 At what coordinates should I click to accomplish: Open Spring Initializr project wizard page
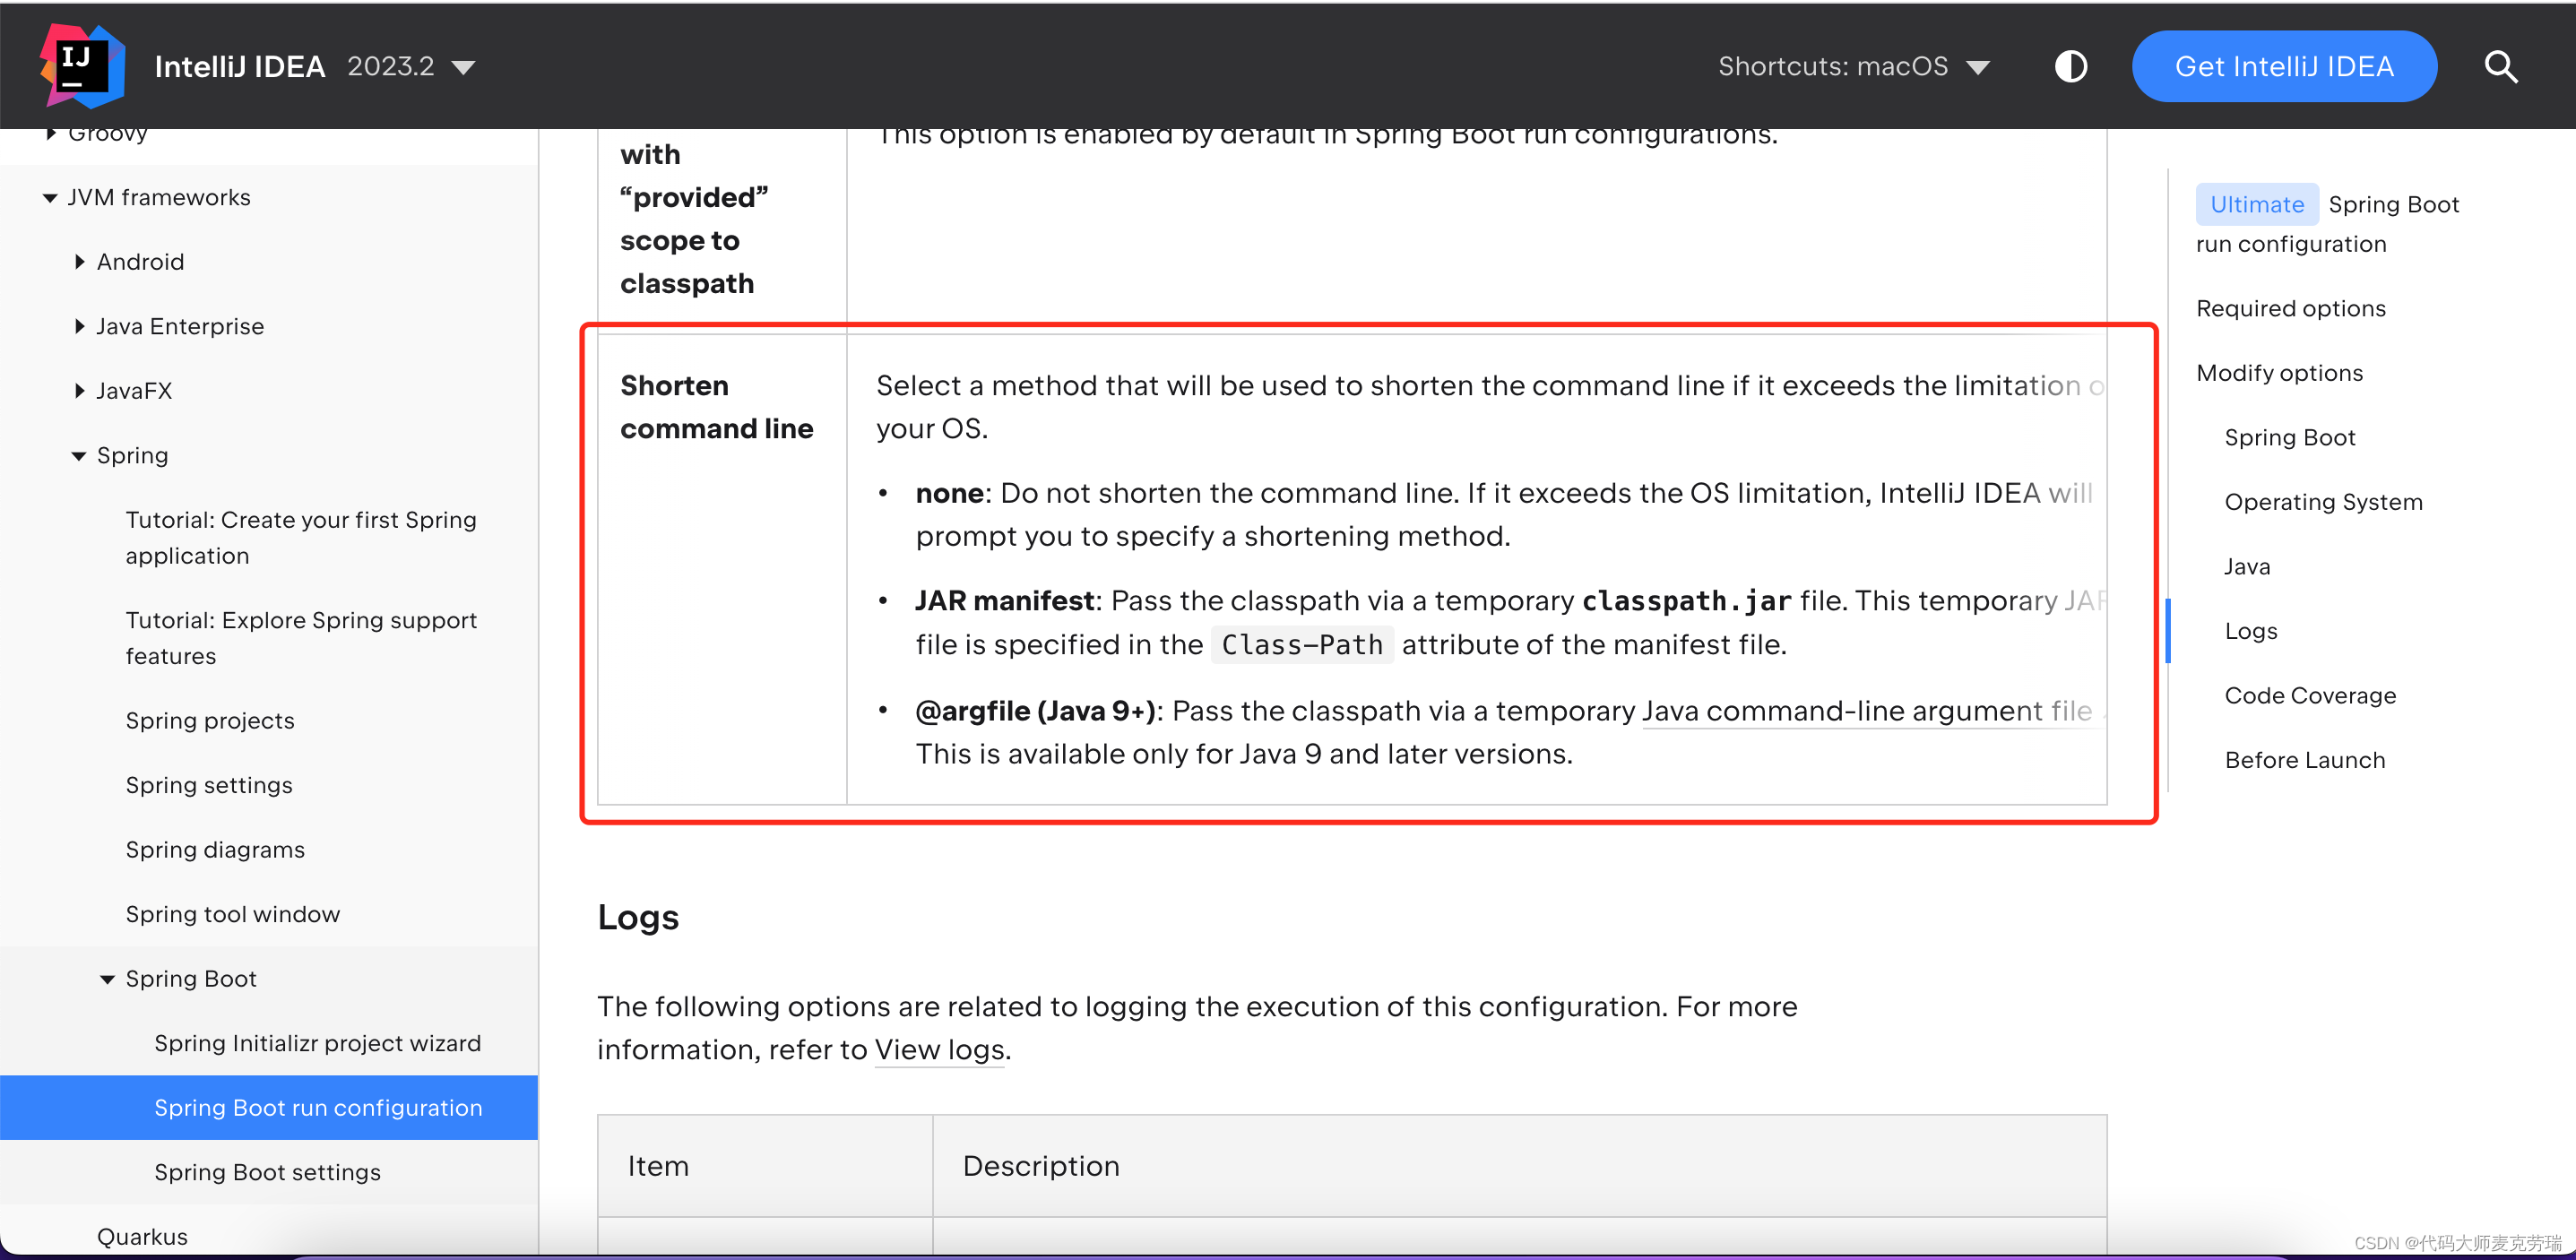click(x=318, y=1043)
